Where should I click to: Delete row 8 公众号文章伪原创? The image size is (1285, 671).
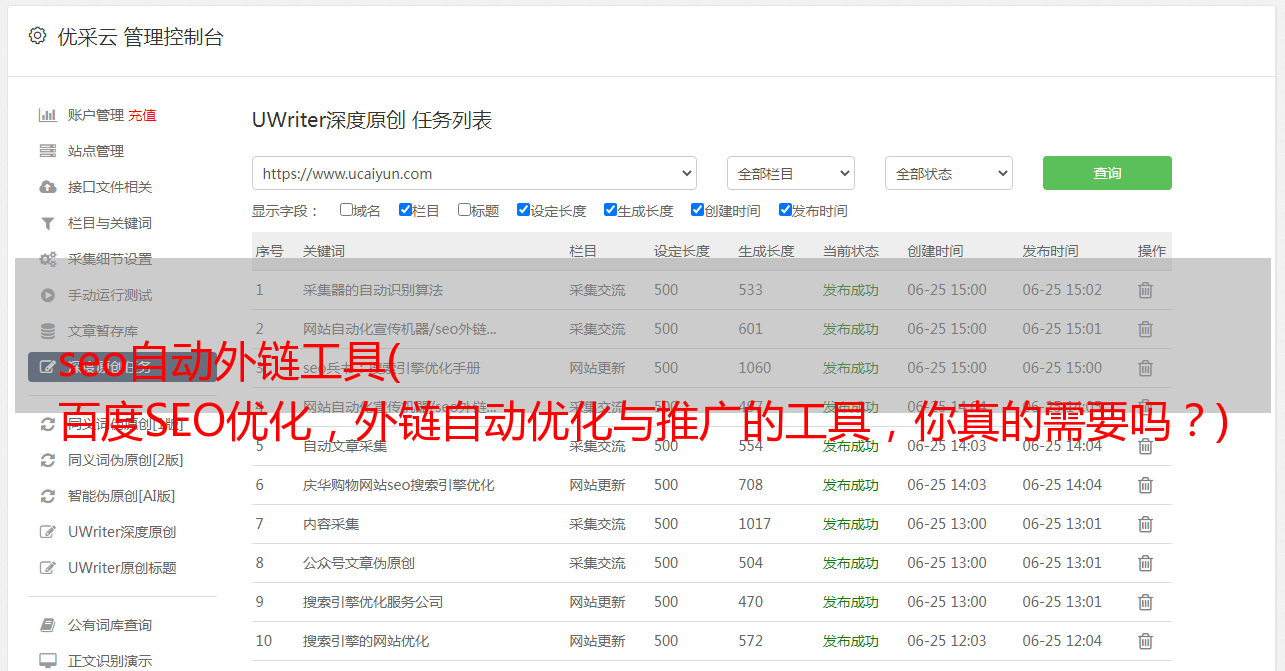point(1145,563)
